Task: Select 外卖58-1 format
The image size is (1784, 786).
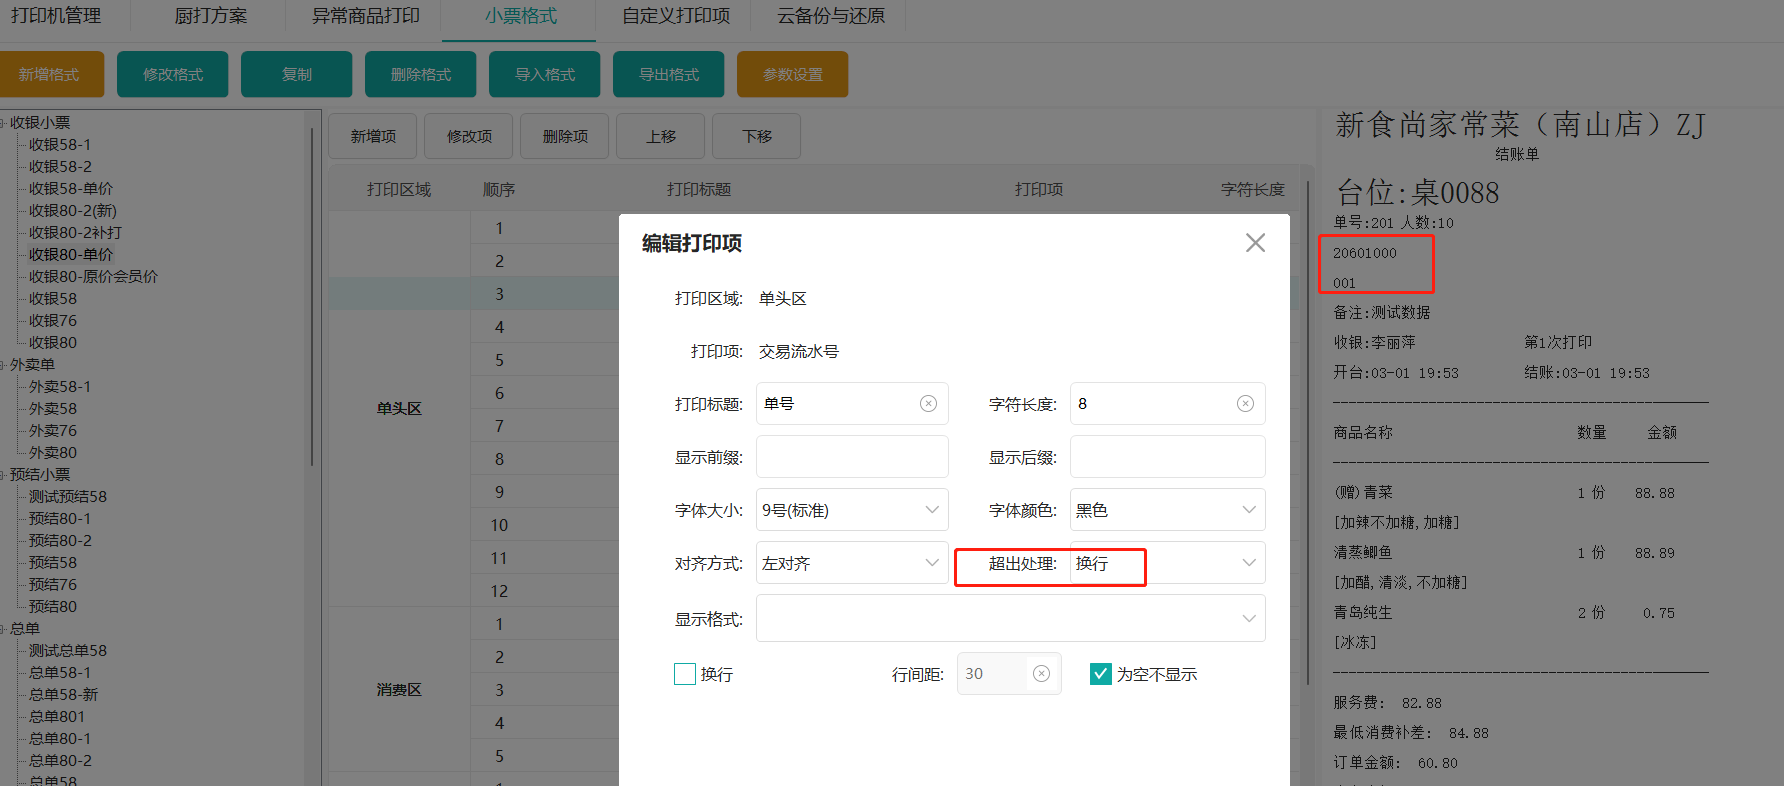Action: (x=60, y=387)
